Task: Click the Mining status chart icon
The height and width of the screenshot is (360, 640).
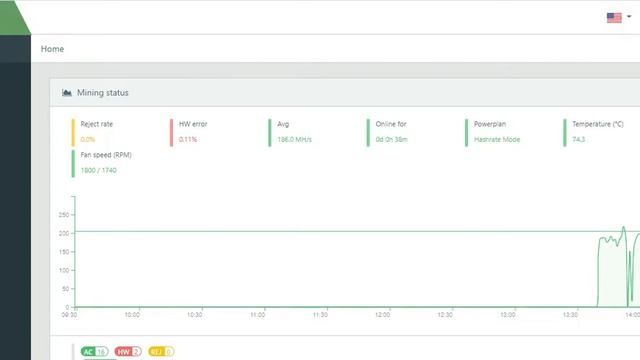Action: (x=67, y=93)
